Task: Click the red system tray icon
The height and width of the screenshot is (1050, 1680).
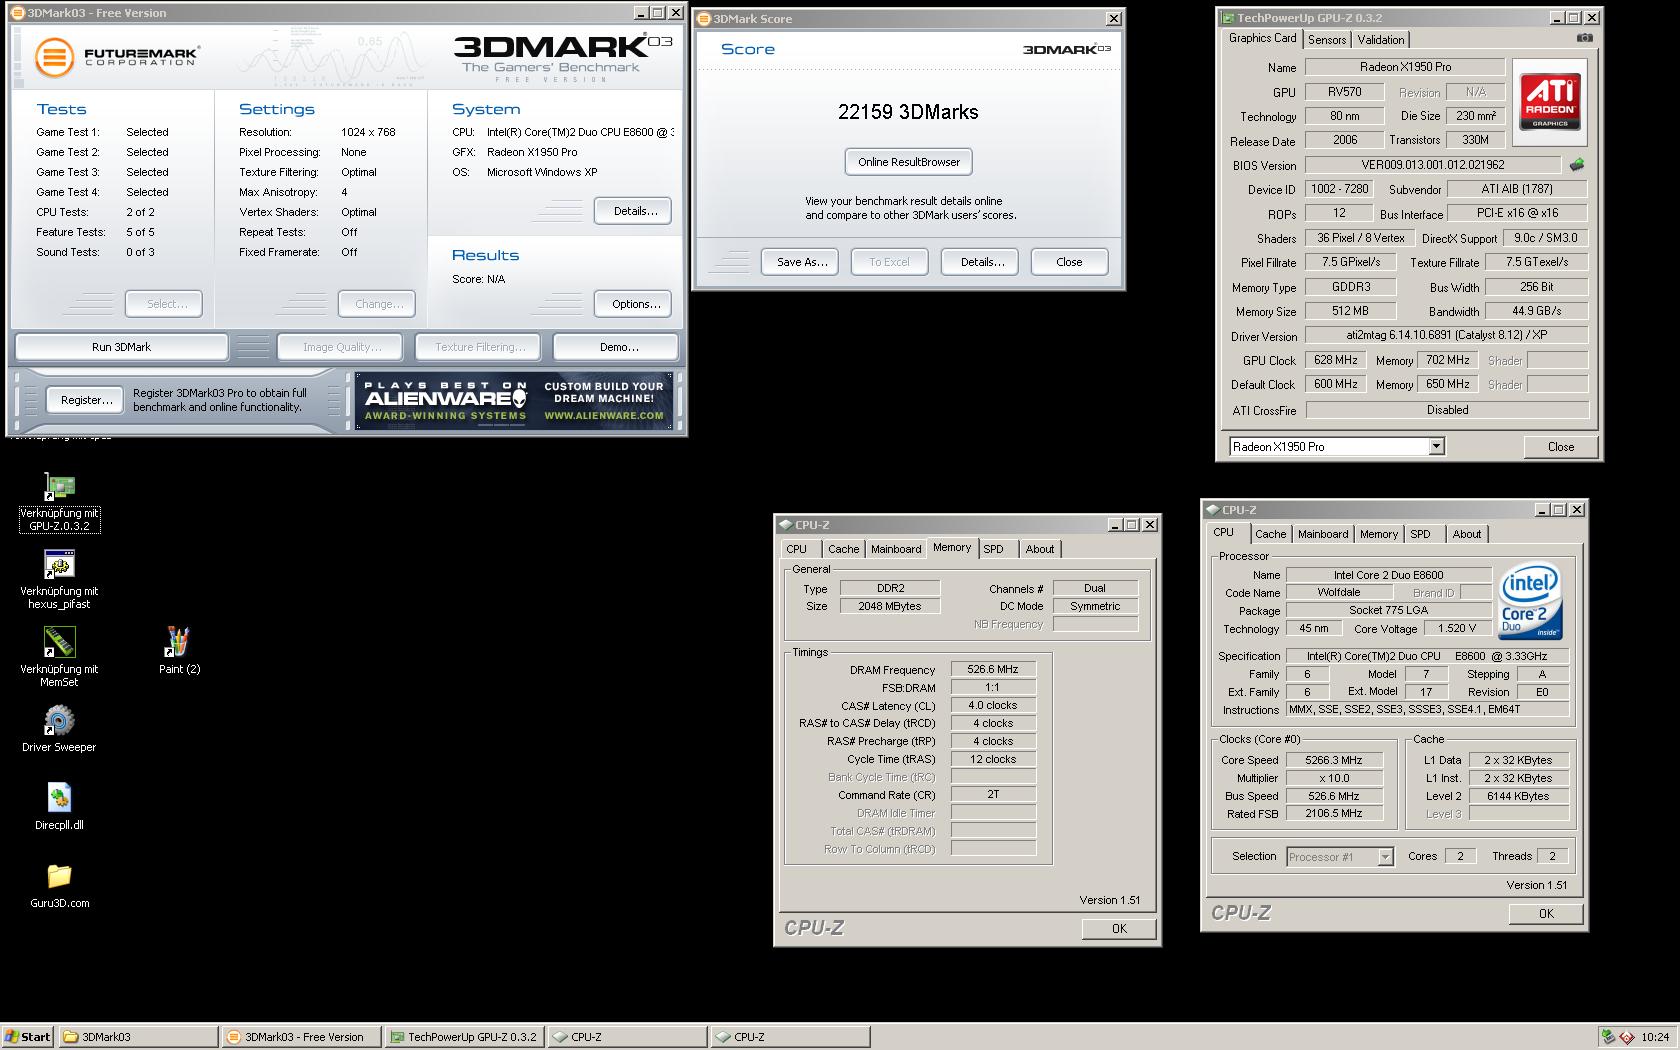Action: pyautogui.click(x=1627, y=1037)
